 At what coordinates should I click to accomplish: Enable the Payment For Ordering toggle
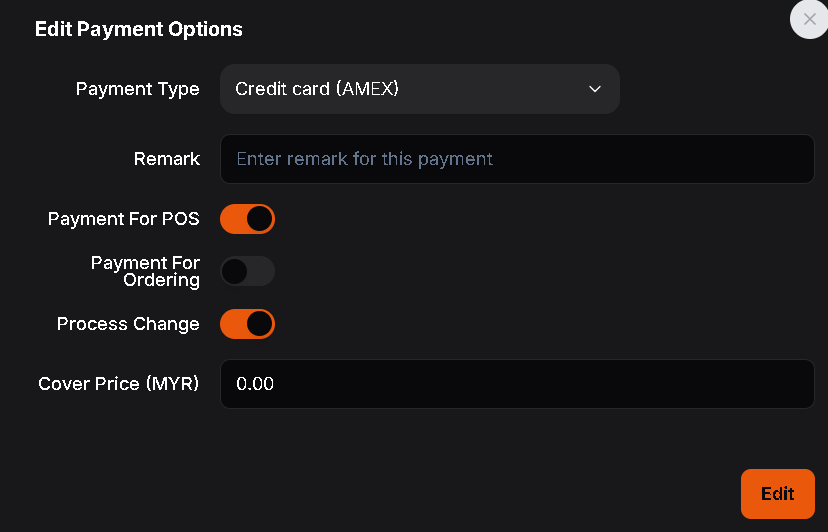coord(247,271)
